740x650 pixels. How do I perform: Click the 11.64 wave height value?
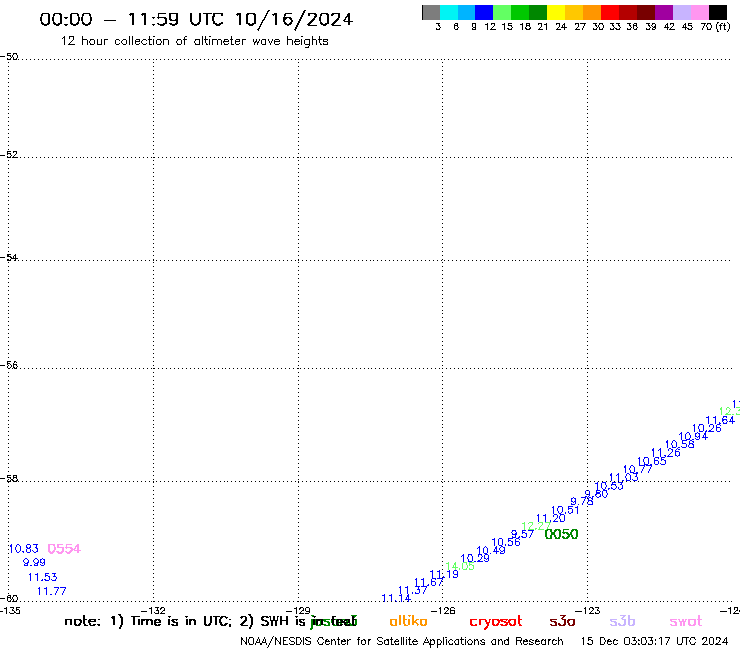point(720,420)
